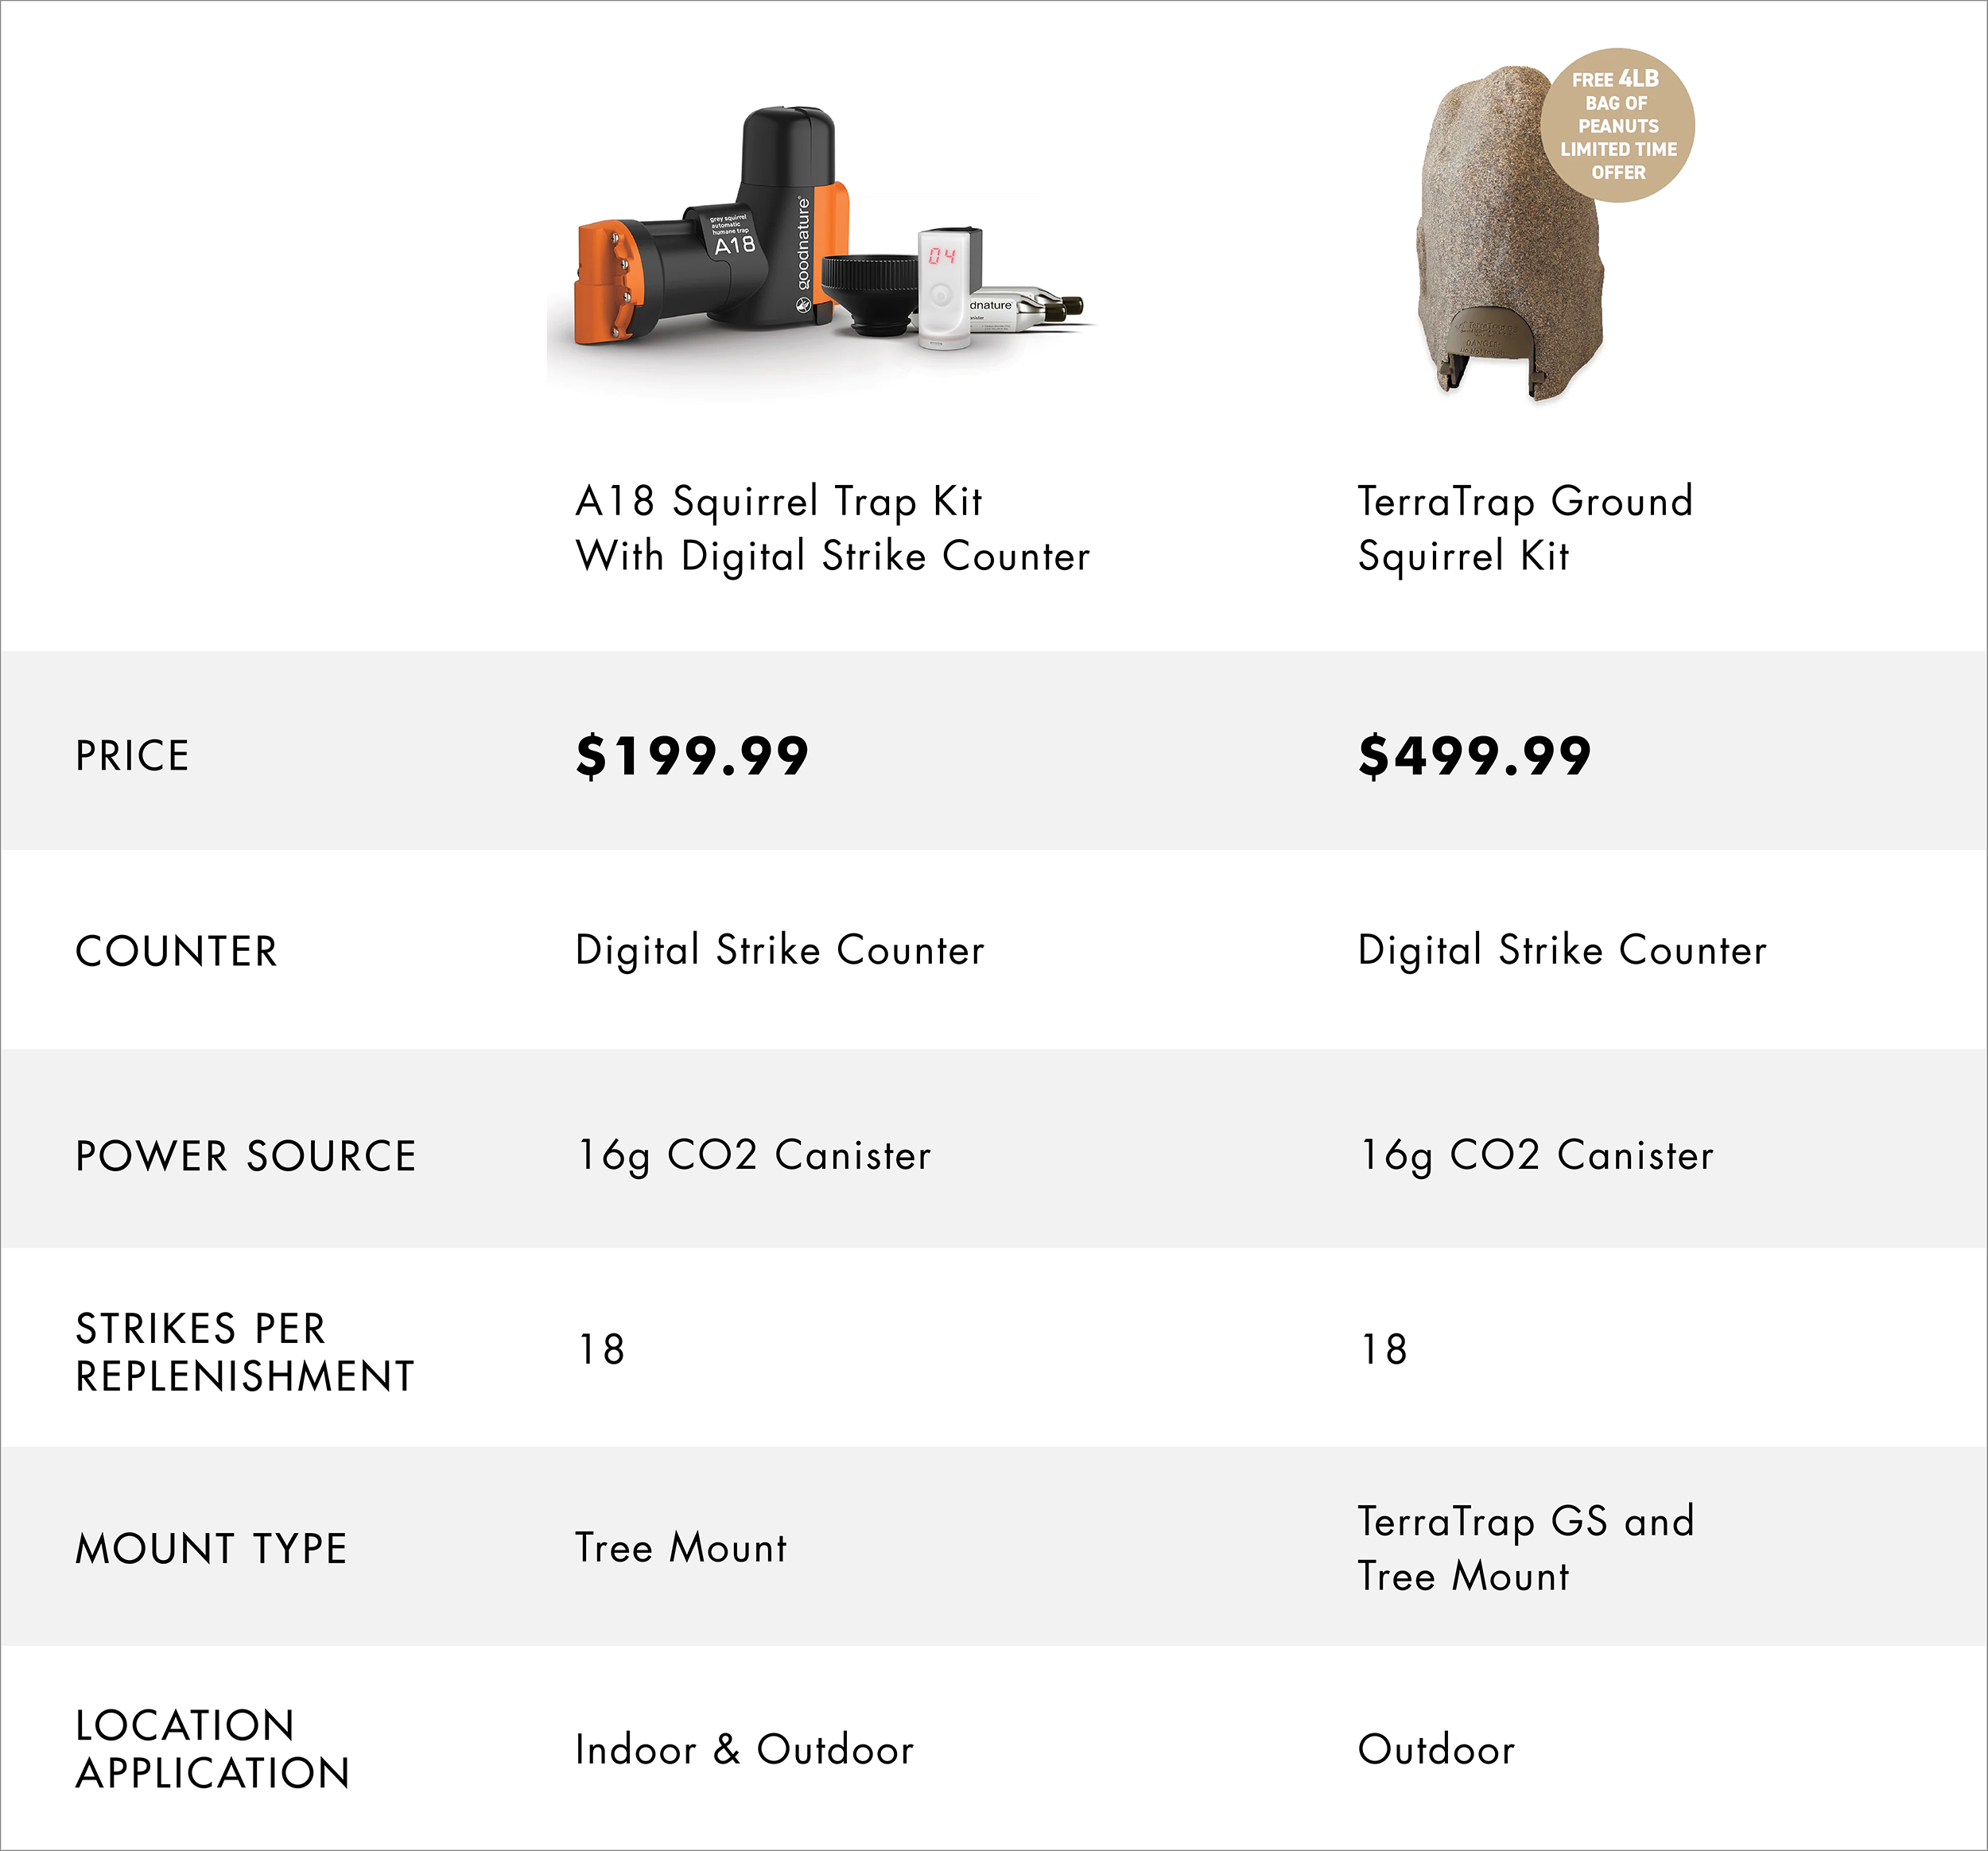Viewport: 1988px width, 1851px height.
Task: Click the Indoor & Outdoor value
Action: click(744, 1749)
